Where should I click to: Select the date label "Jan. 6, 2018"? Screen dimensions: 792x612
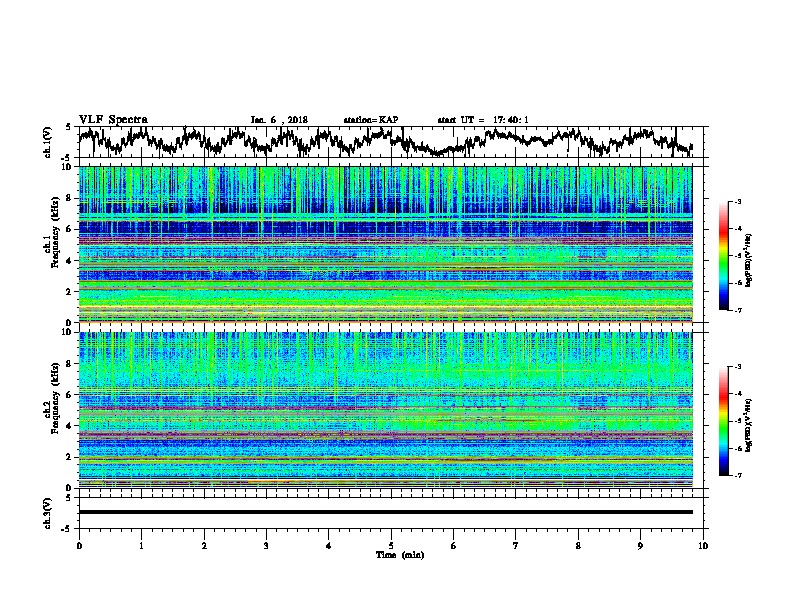click(x=279, y=120)
